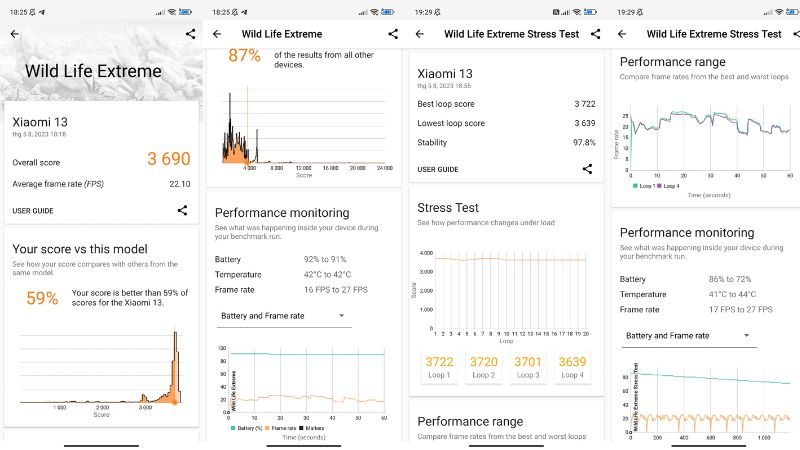Tap the Frame rate value 17 FPS to 27 FPS

tap(741, 309)
